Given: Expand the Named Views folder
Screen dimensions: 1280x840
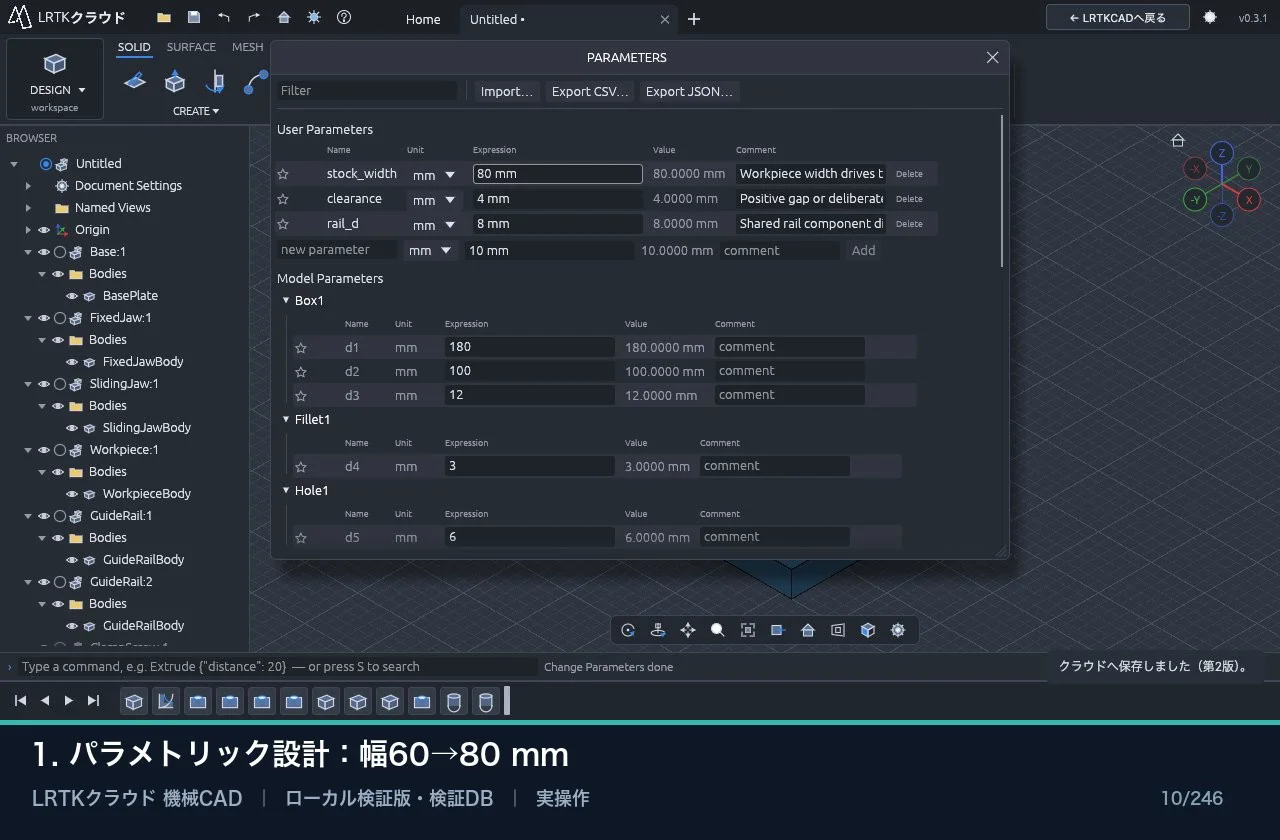Looking at the screenshot, I should coord(28,208).
